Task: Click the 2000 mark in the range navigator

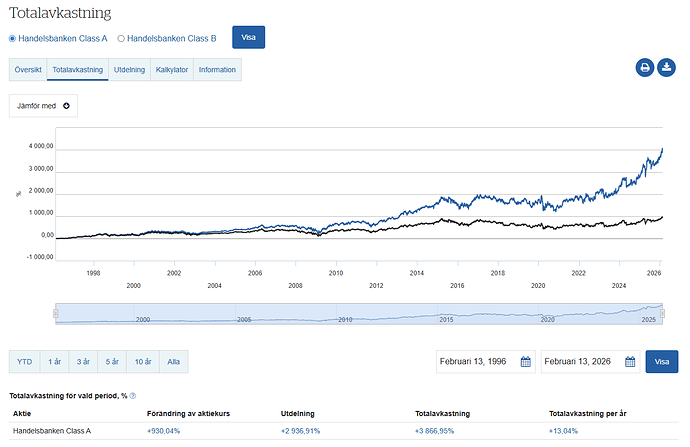Action: [x=143, y=319]
